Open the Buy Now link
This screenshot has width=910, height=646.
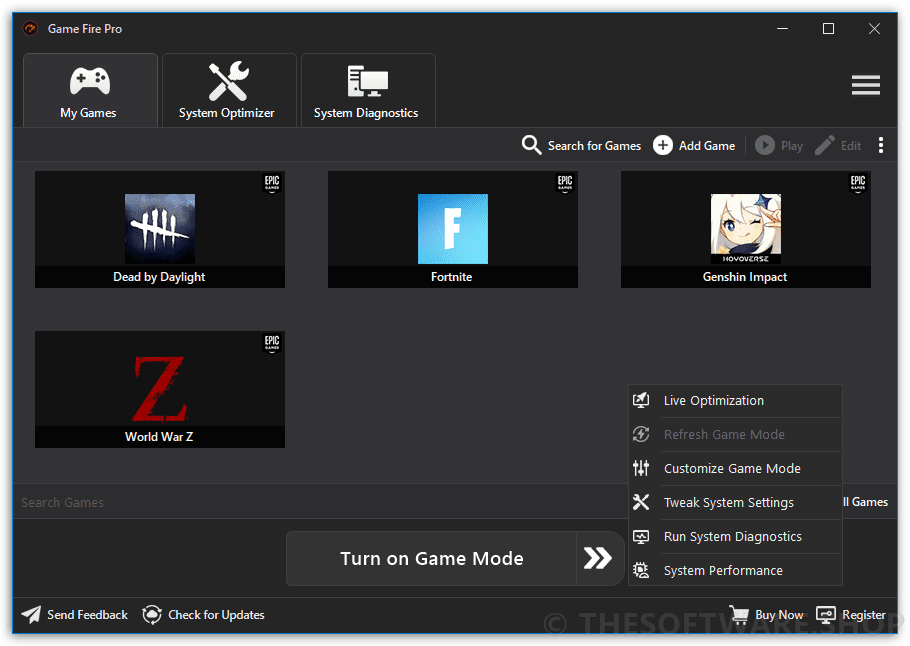click(779, 615)
